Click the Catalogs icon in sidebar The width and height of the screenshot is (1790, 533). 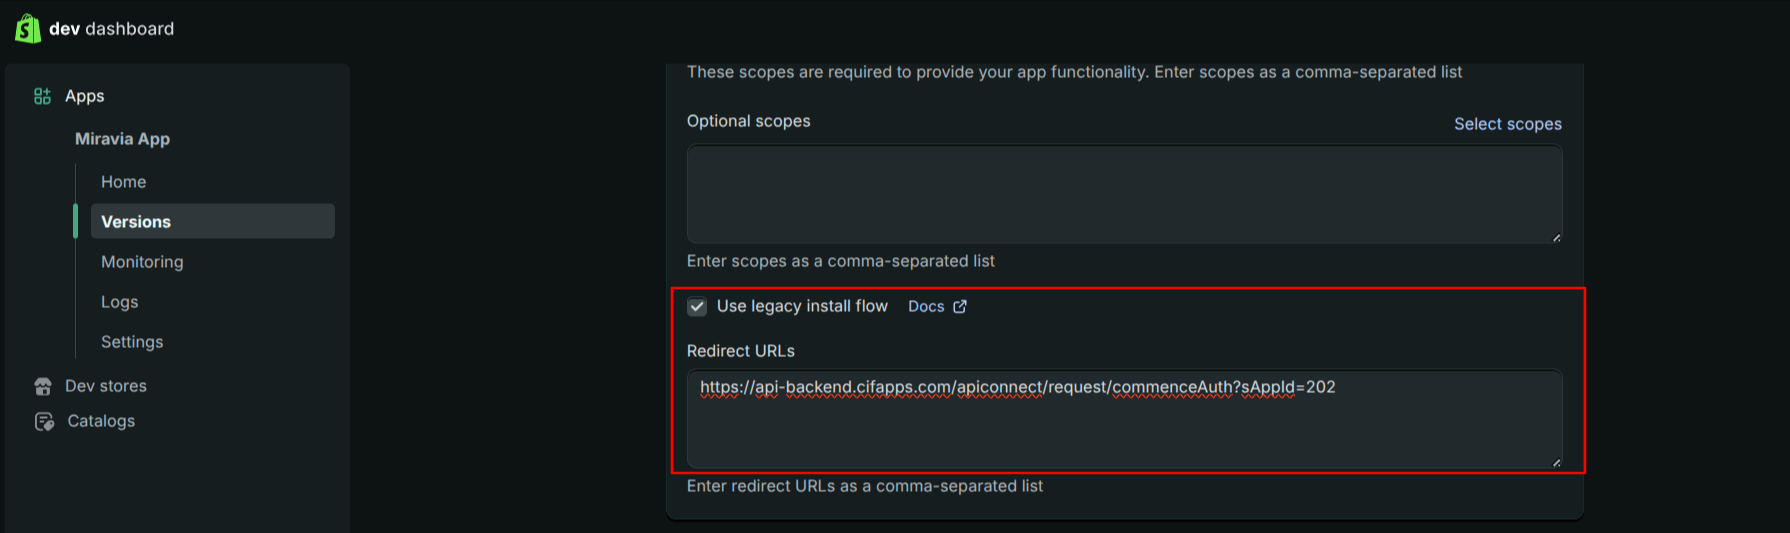44,422
